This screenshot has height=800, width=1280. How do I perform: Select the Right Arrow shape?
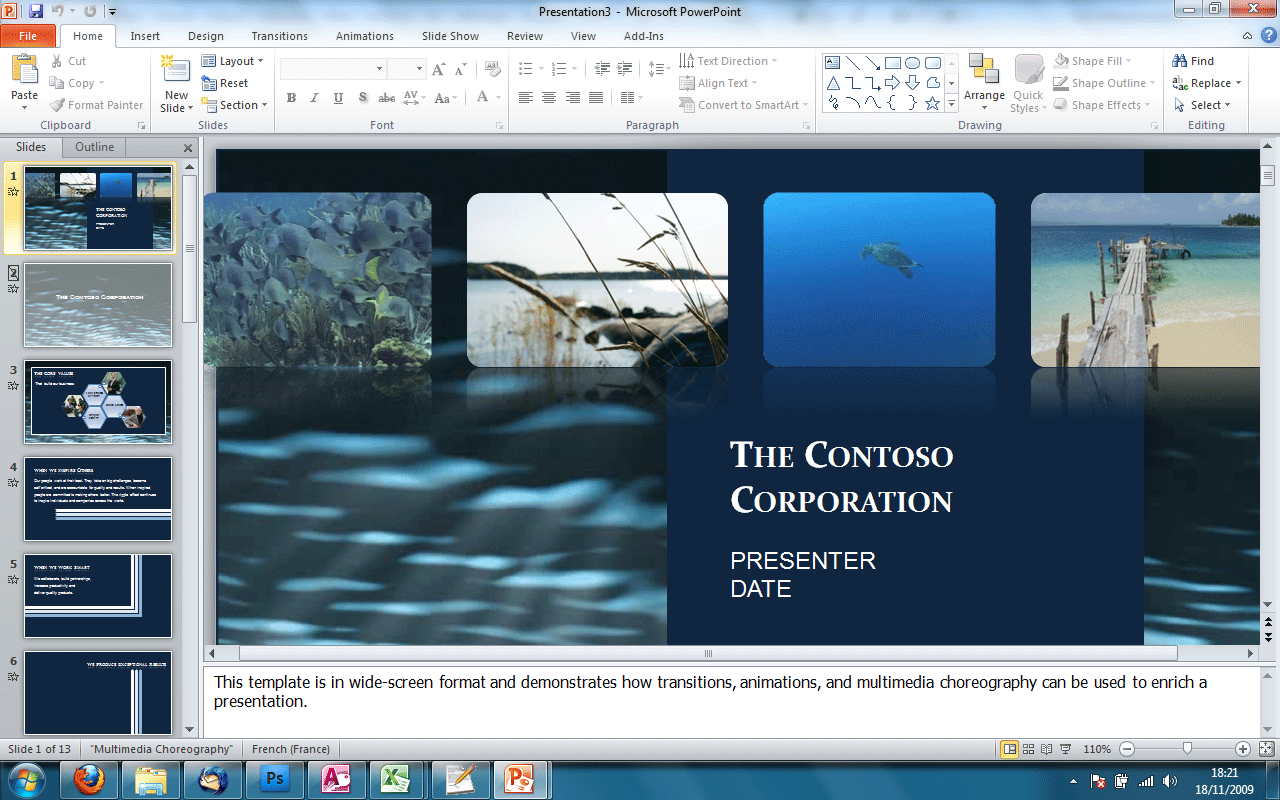(893, 82)
